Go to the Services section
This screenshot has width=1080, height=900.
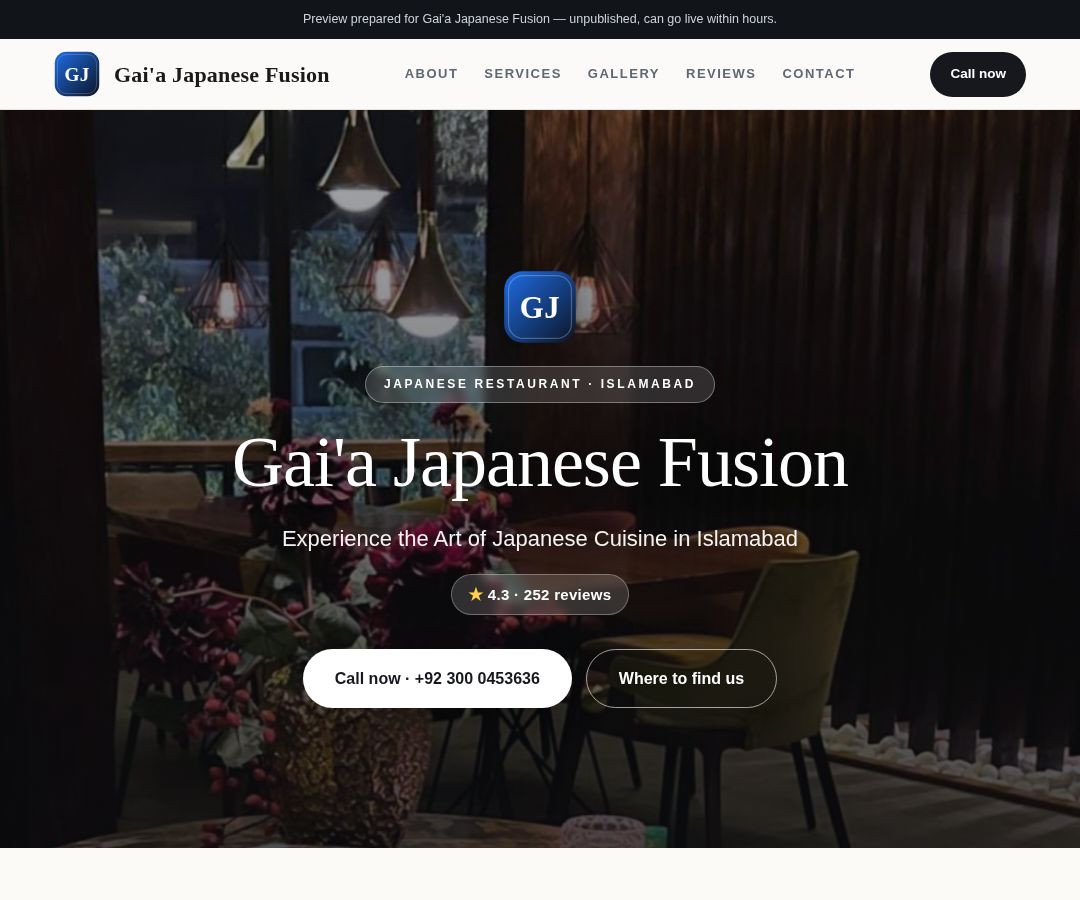tap(523, 74)
